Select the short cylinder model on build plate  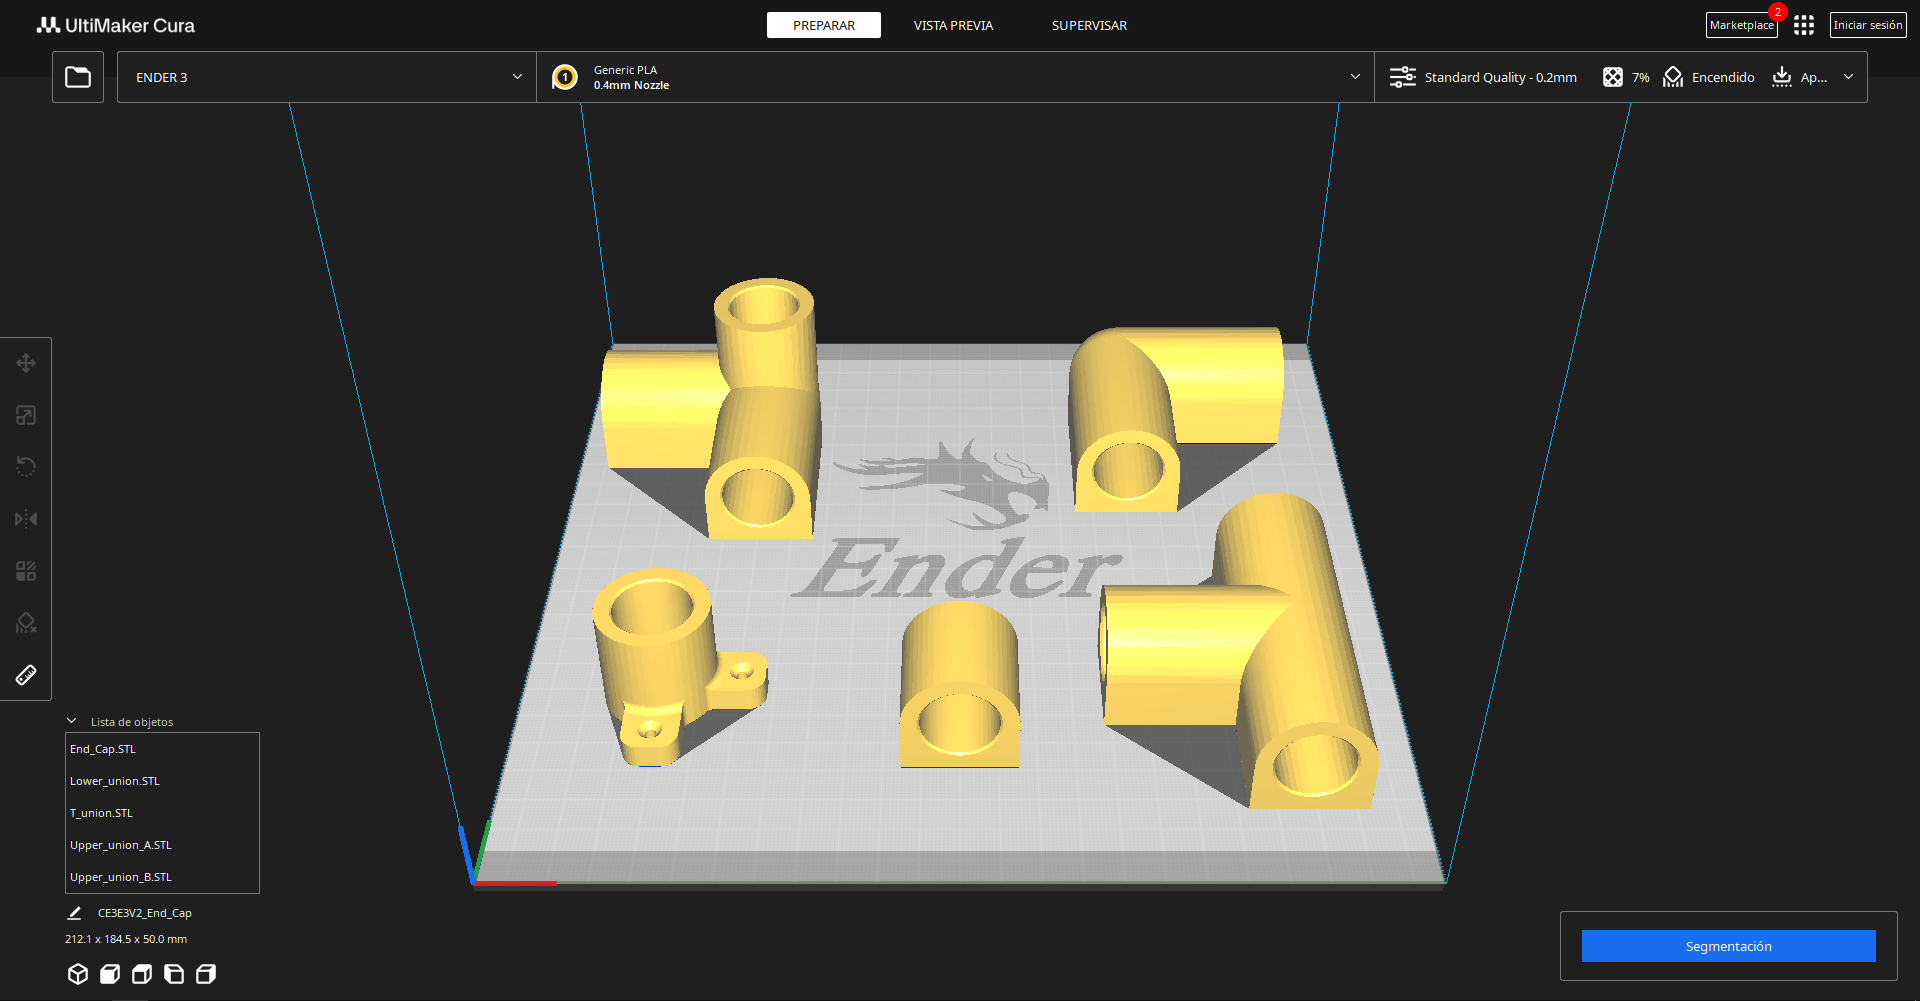pos(960,685)
